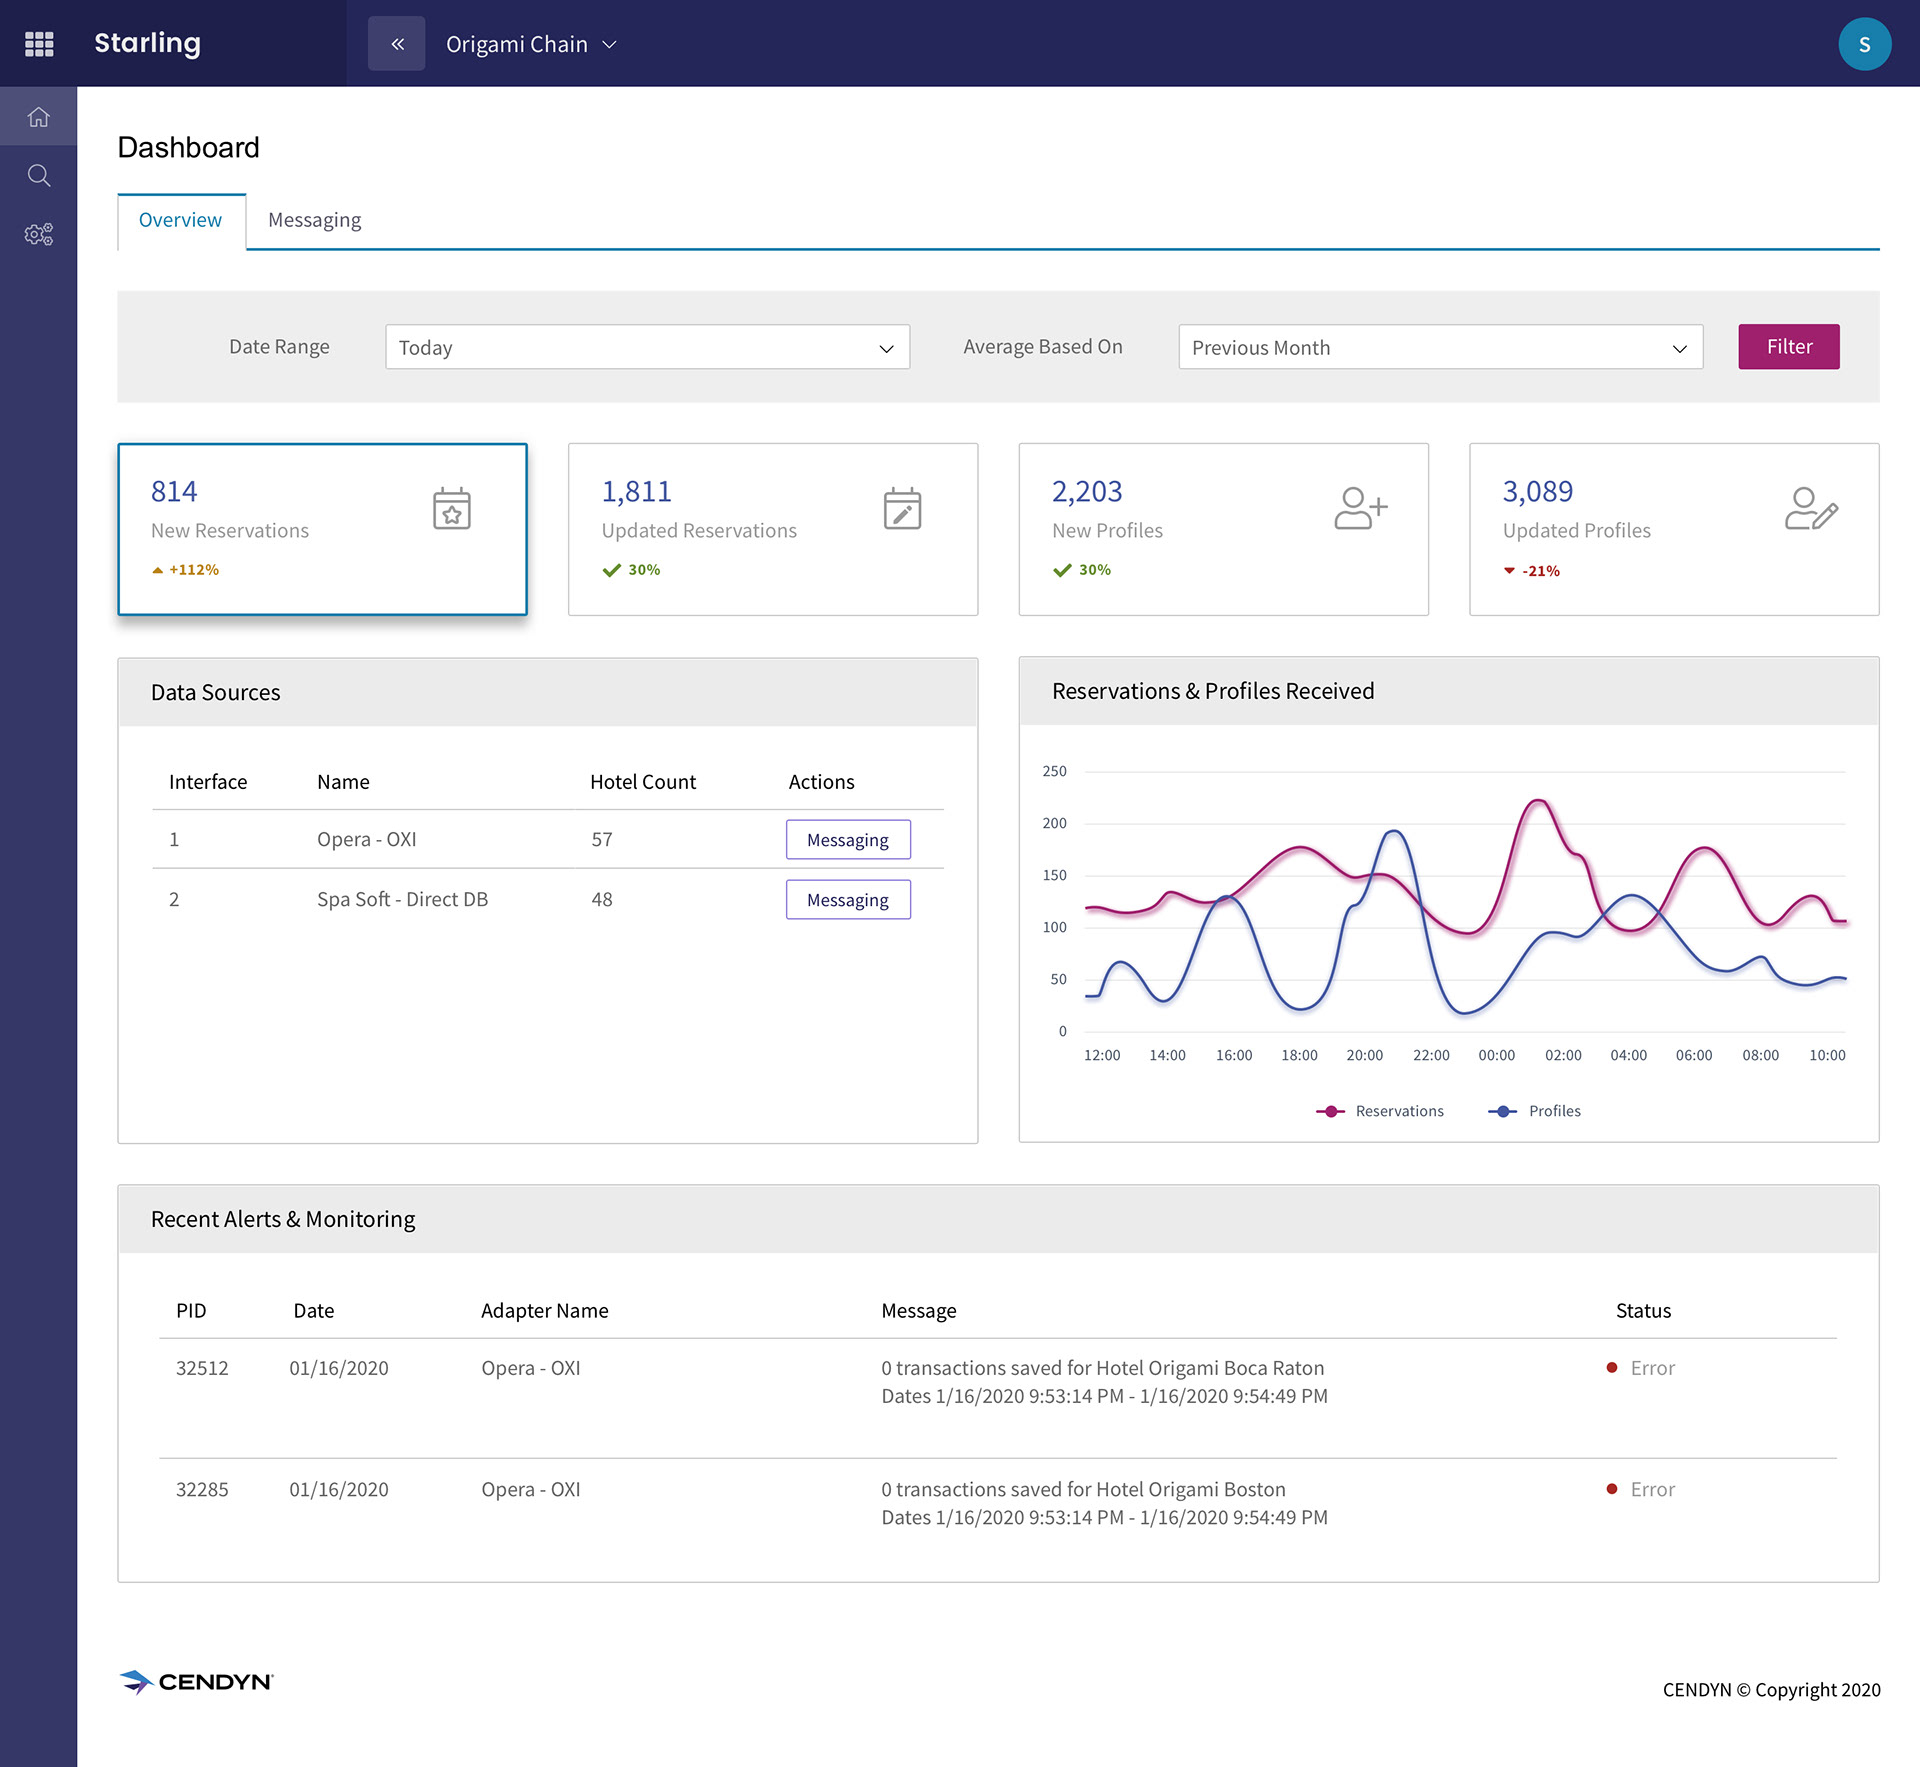
Task: Switch to the Messaging tab
Action: click(x=314, y=220)
